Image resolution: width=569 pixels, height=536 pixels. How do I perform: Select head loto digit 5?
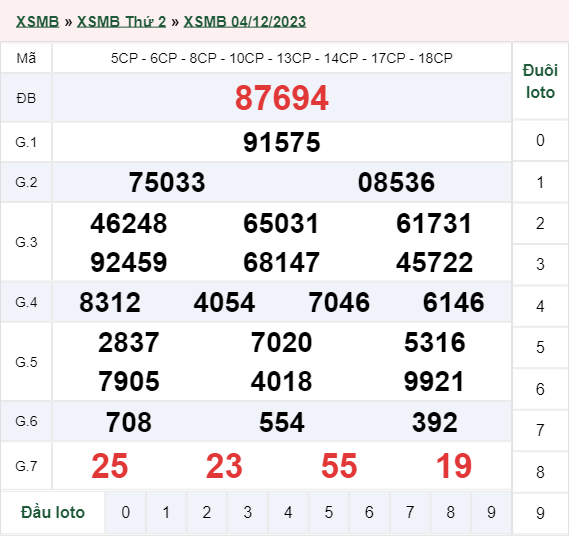coord(329,512)
